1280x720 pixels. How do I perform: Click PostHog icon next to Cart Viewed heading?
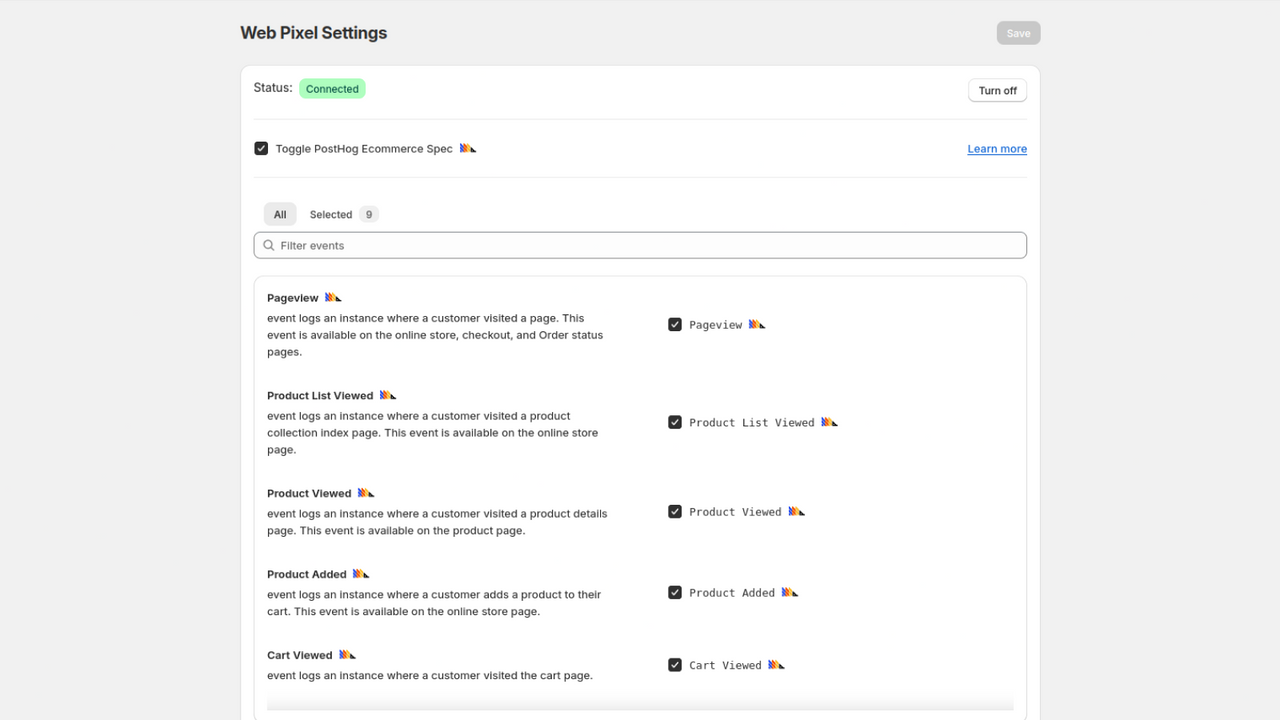pos(347,655)
